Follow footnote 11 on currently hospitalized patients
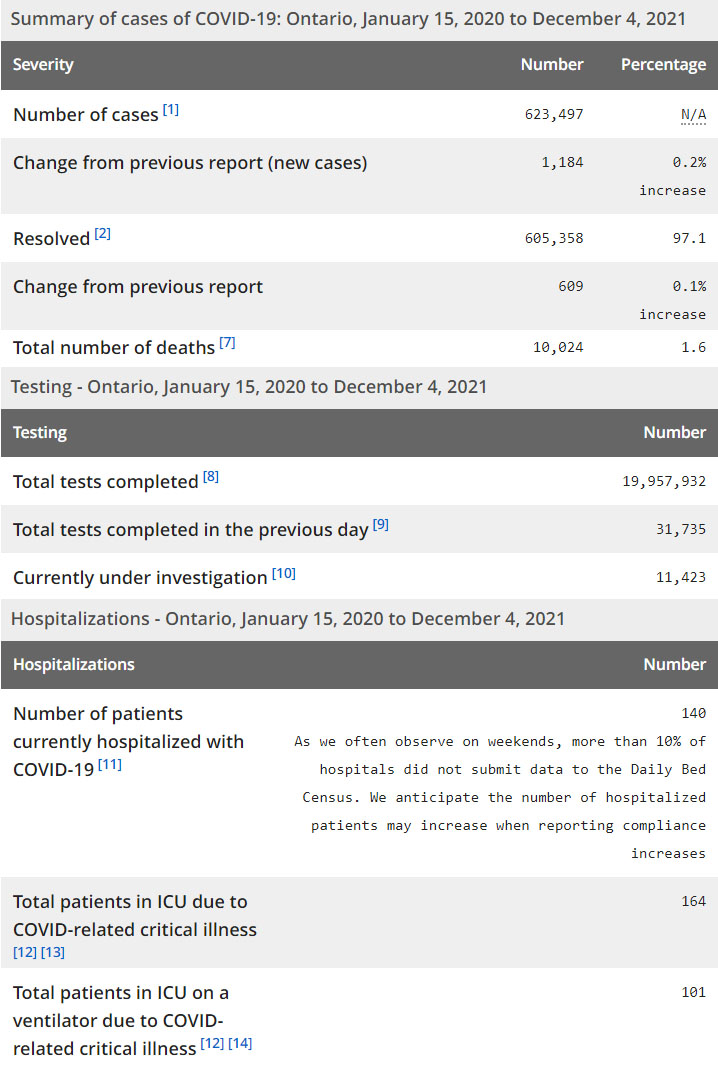Image resolution: width=718 pixels, height=1066 pixels. 109,765
